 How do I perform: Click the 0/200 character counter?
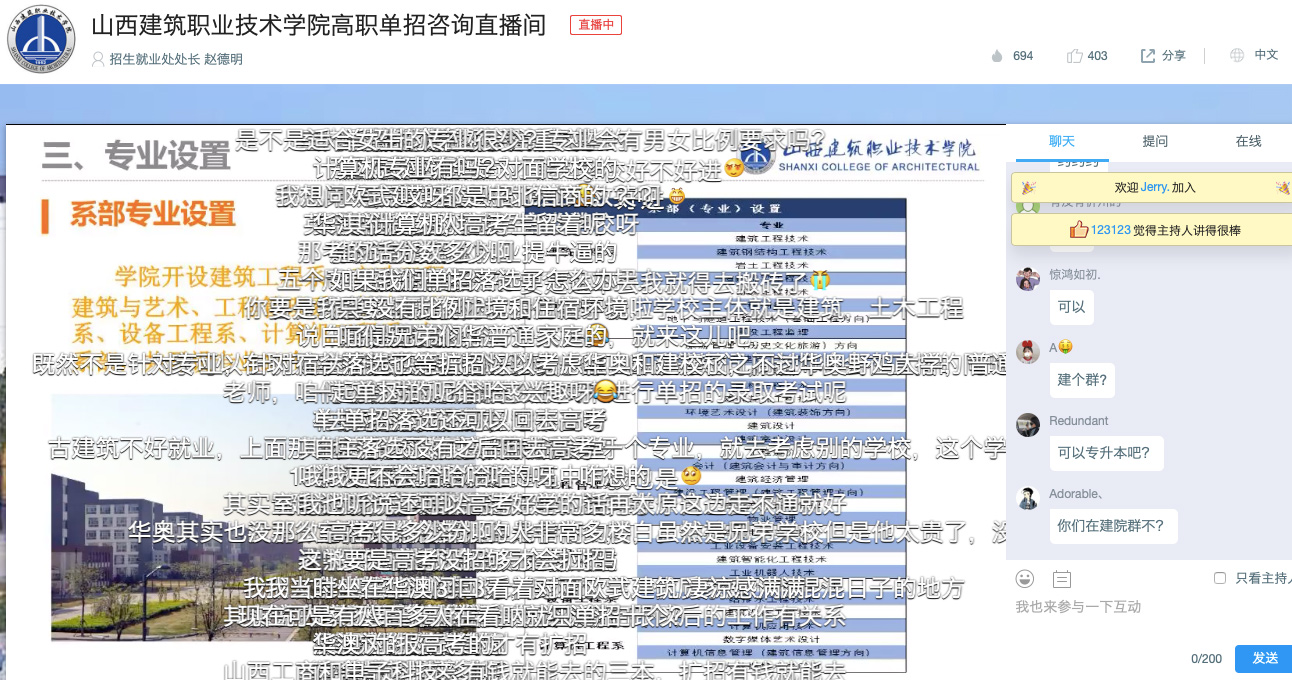click(x=1207, y=659)
